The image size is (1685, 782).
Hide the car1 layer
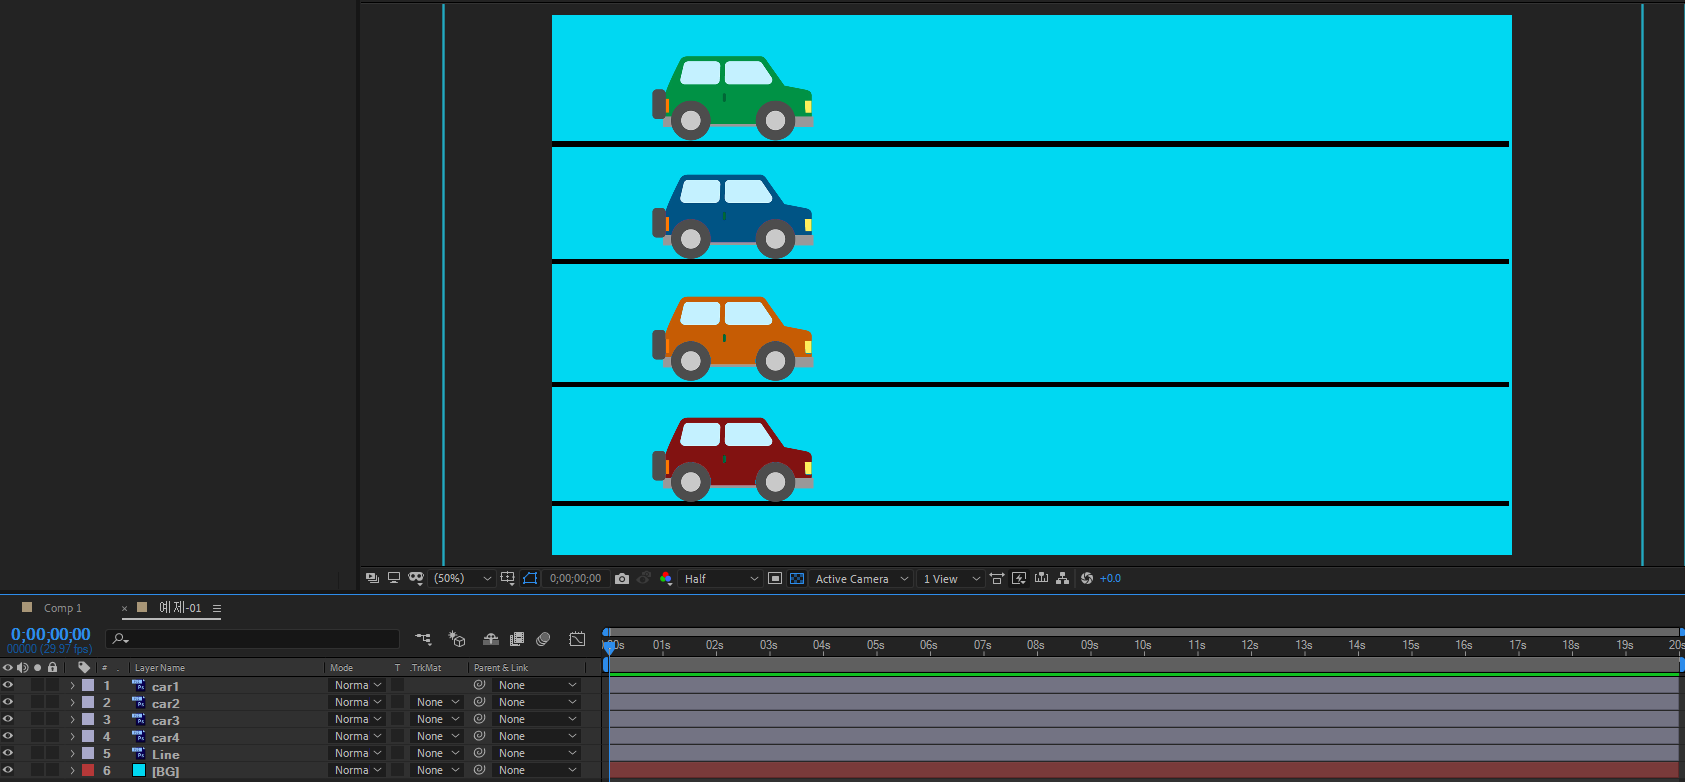8,685
